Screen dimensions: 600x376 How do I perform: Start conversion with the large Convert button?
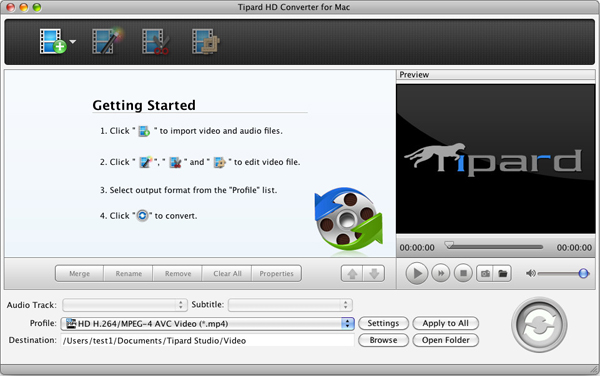540,325
